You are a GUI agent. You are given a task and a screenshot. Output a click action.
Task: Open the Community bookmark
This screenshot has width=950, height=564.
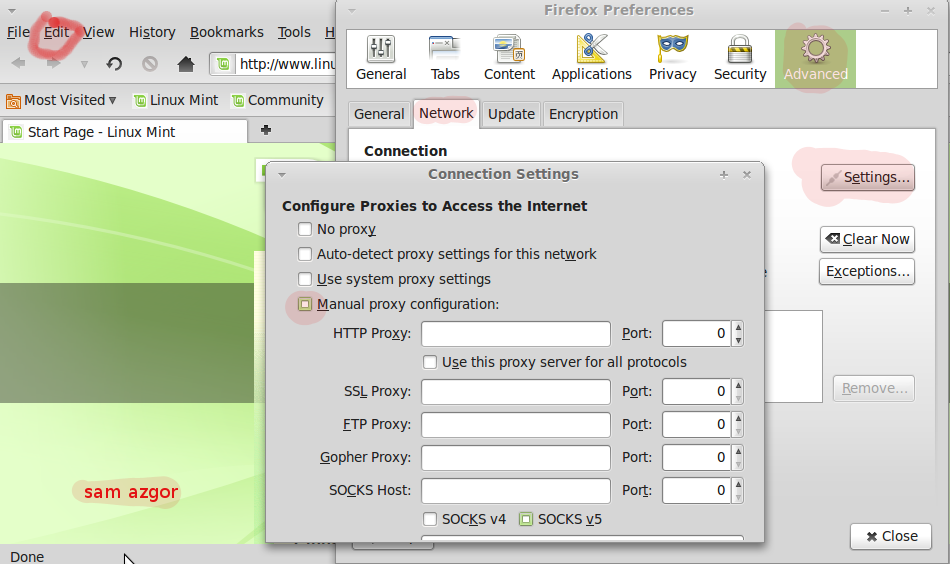tap(278, 101)
